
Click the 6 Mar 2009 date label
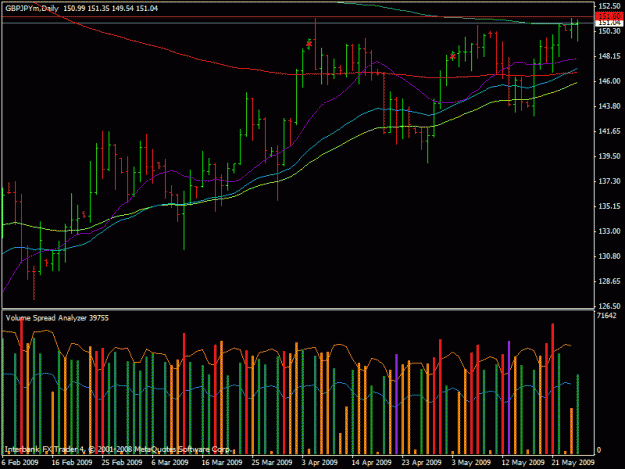[170, 462]
